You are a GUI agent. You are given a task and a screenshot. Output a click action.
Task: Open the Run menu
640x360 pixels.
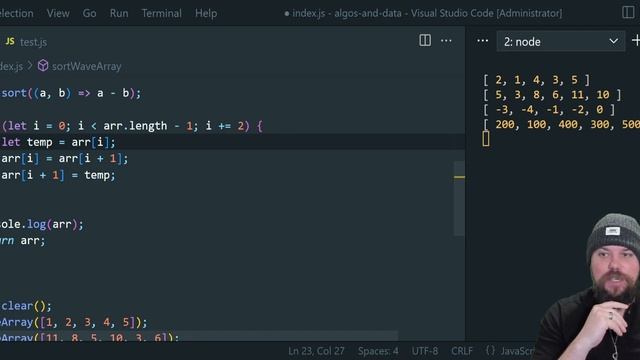coord(119,13)
